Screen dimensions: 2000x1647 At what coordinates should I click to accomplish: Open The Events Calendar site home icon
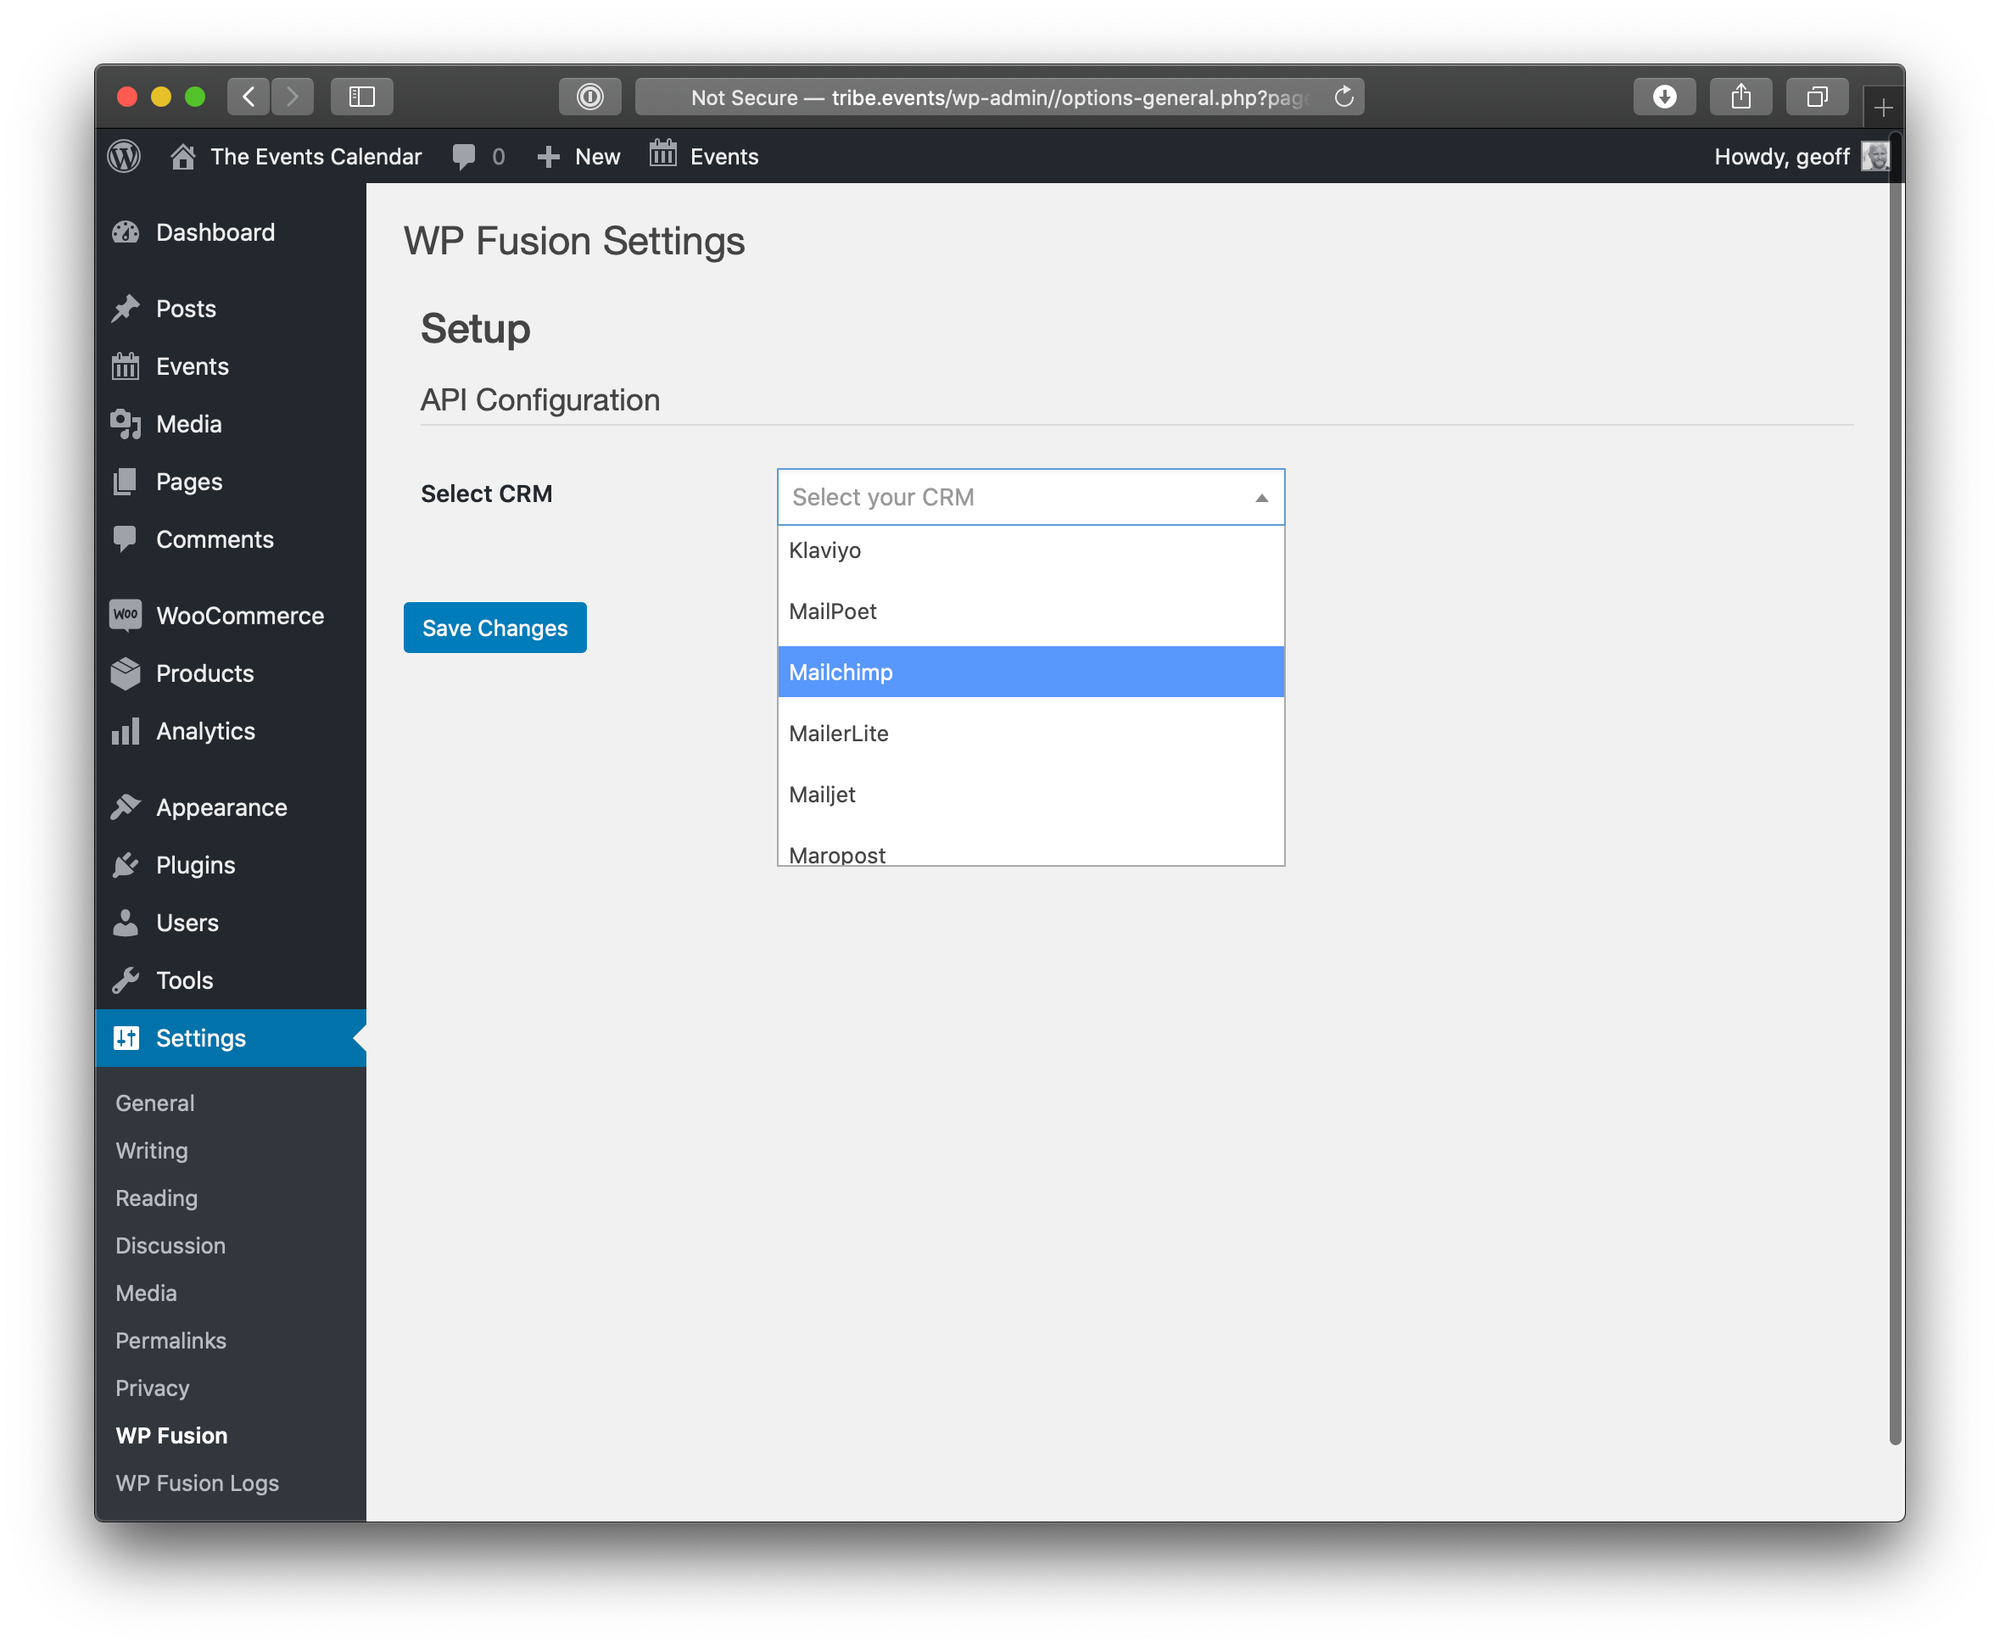point(182,156)
